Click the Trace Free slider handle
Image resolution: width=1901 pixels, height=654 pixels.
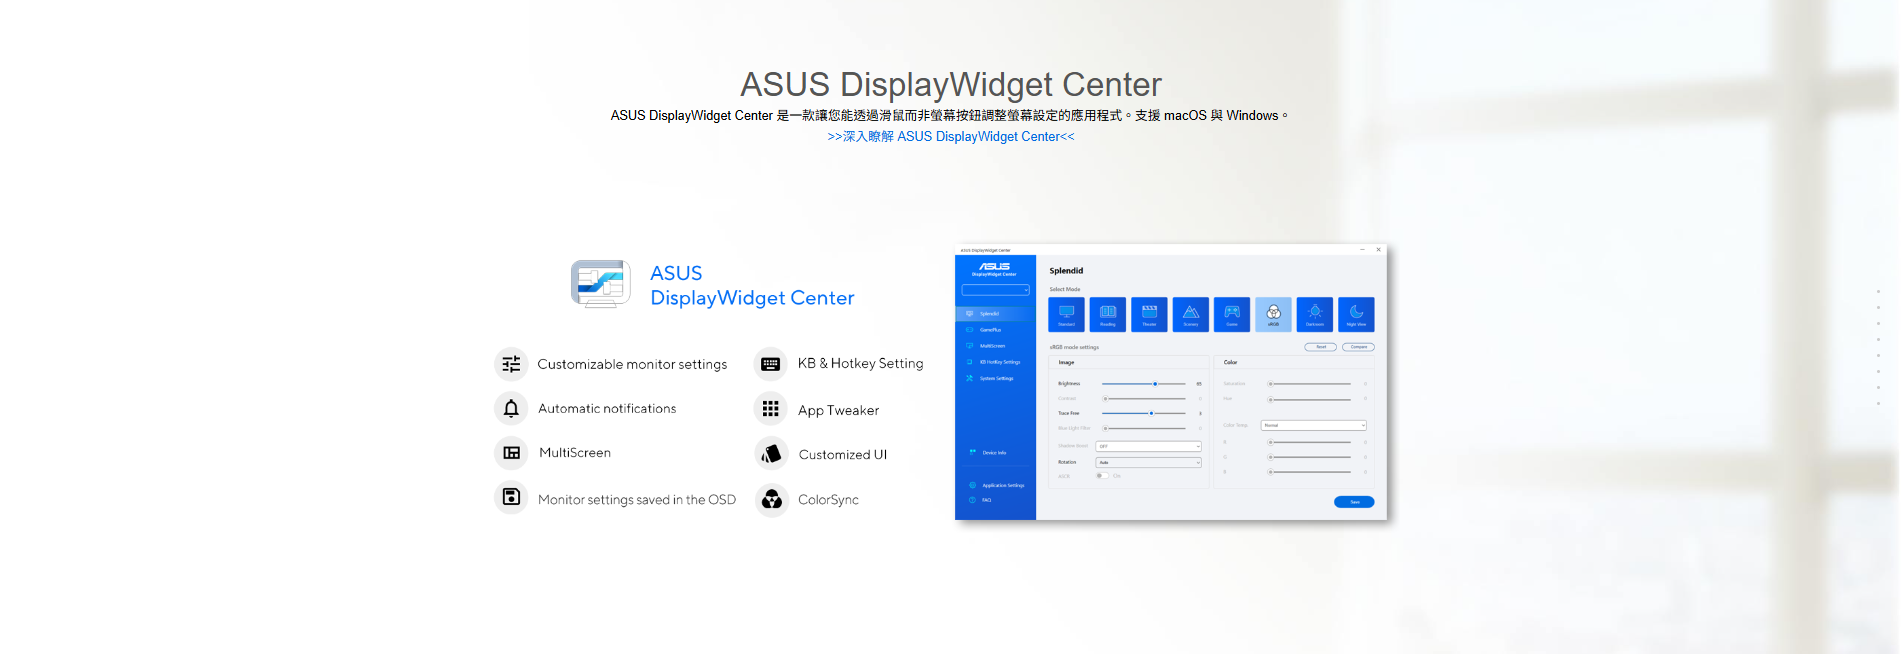1151,413
